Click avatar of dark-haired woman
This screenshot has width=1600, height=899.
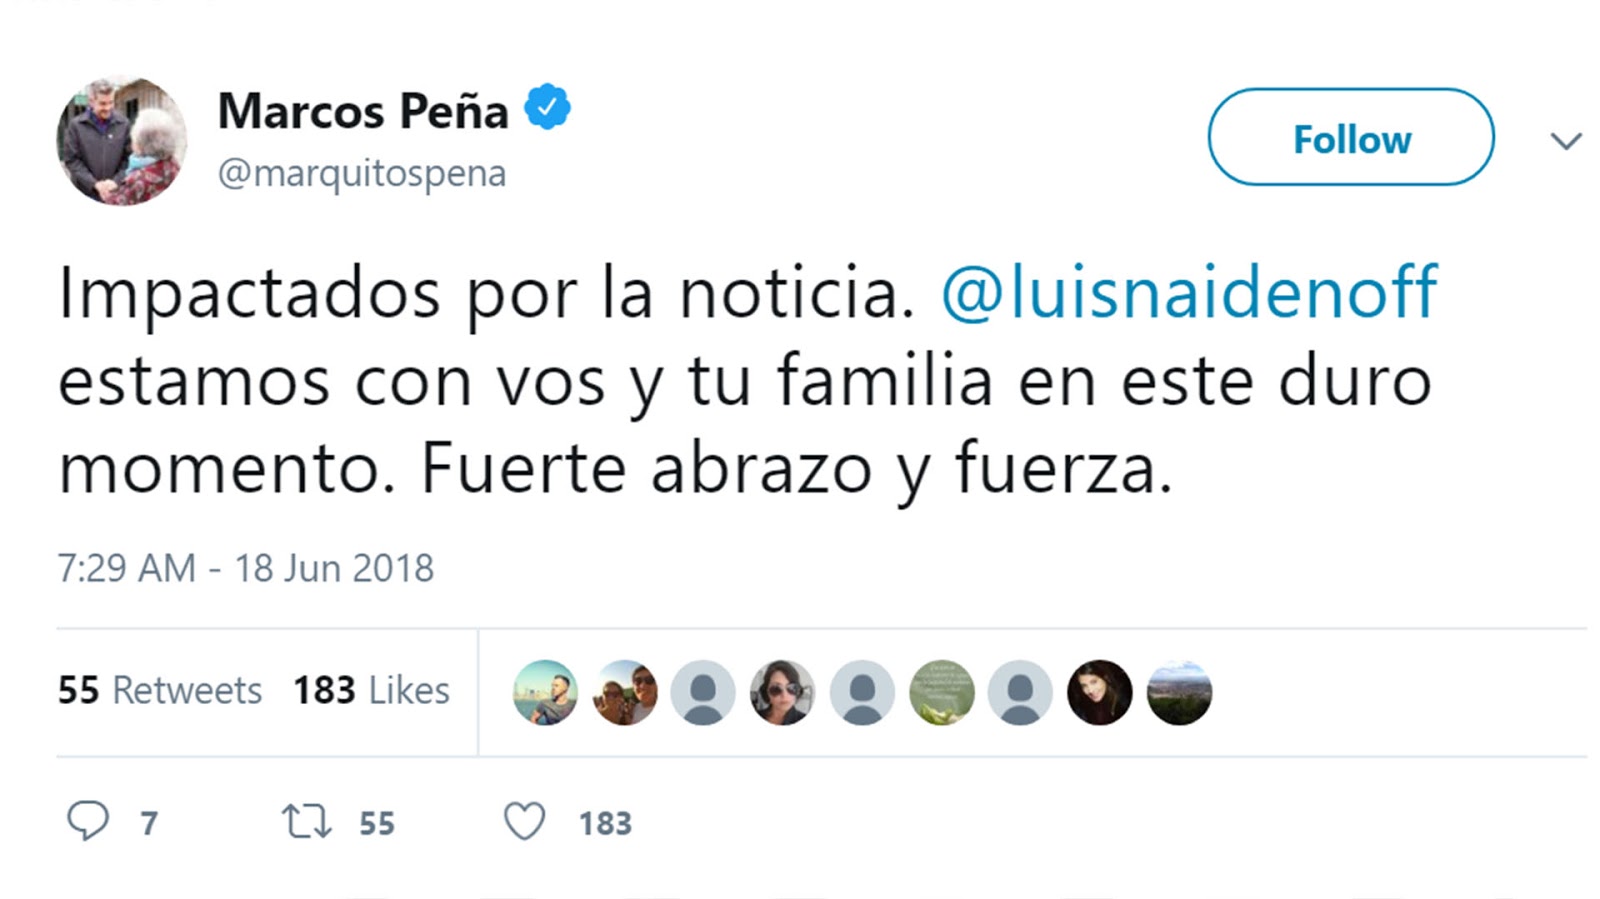(x=1099, y=692)
